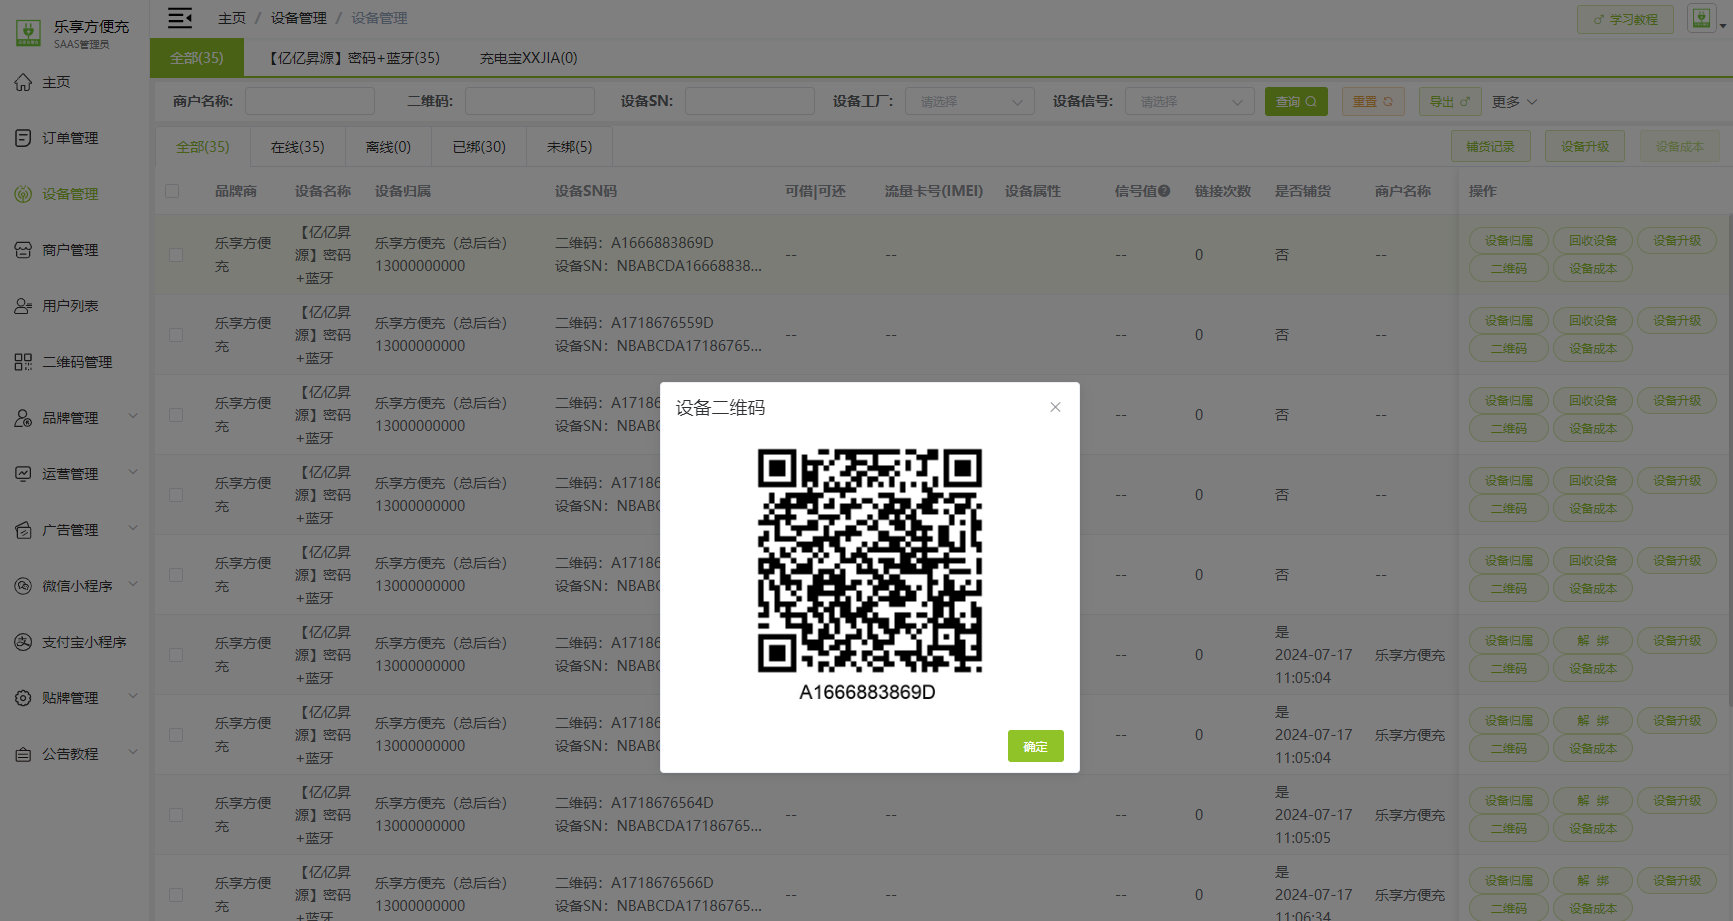Image resolution: width=1733 pixels, height=921 pixels.
Task: Click the top 设备升级 batch button
Action: point(1585,146)
